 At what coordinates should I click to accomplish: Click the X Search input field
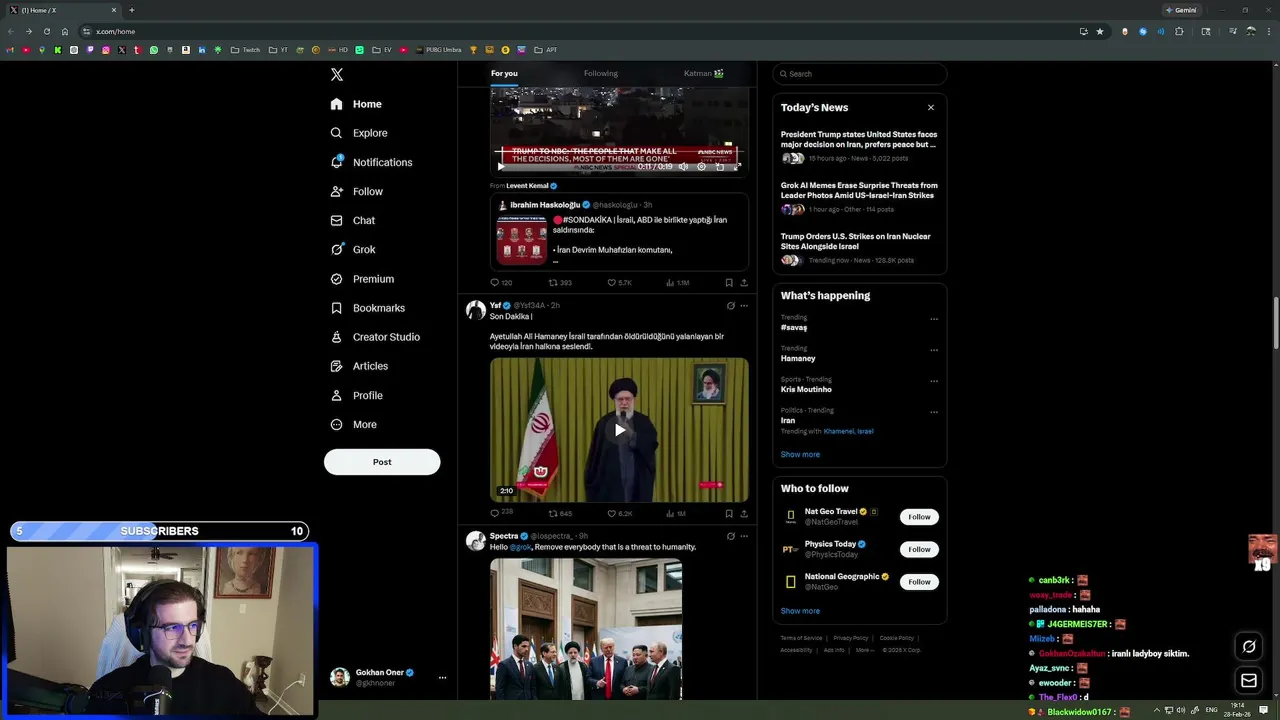(859, 74)
